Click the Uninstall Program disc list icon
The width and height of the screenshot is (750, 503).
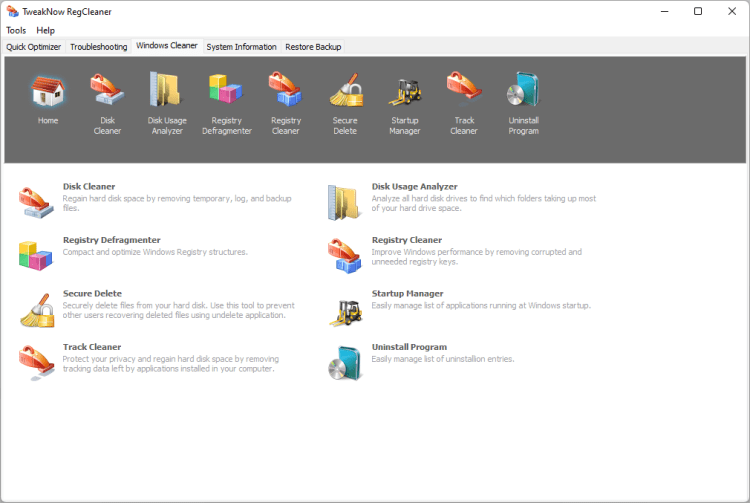point(344,363)
